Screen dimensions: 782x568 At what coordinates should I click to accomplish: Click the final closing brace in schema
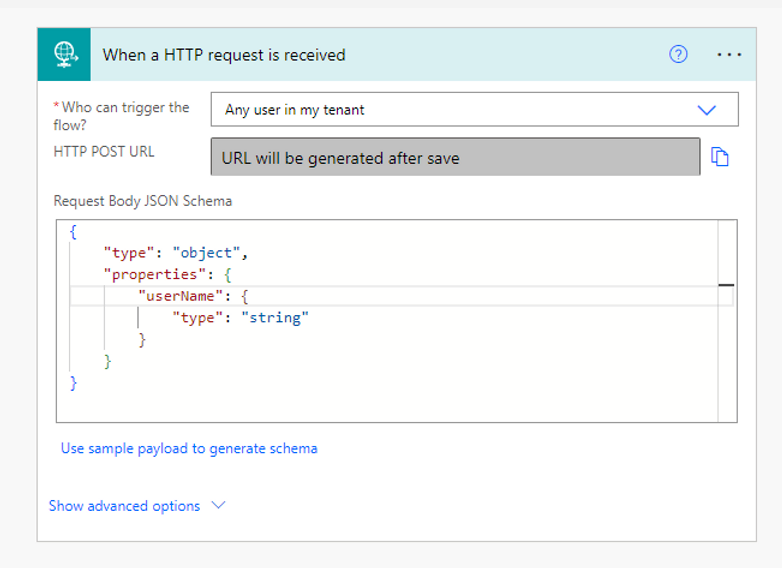(73, 383)
